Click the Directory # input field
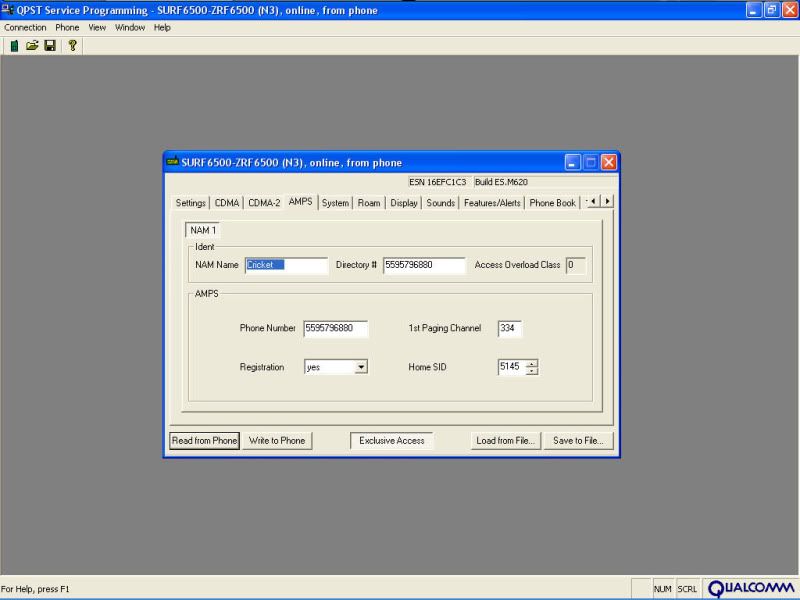This screenshot has height=600, width=800. coord(424,265)
